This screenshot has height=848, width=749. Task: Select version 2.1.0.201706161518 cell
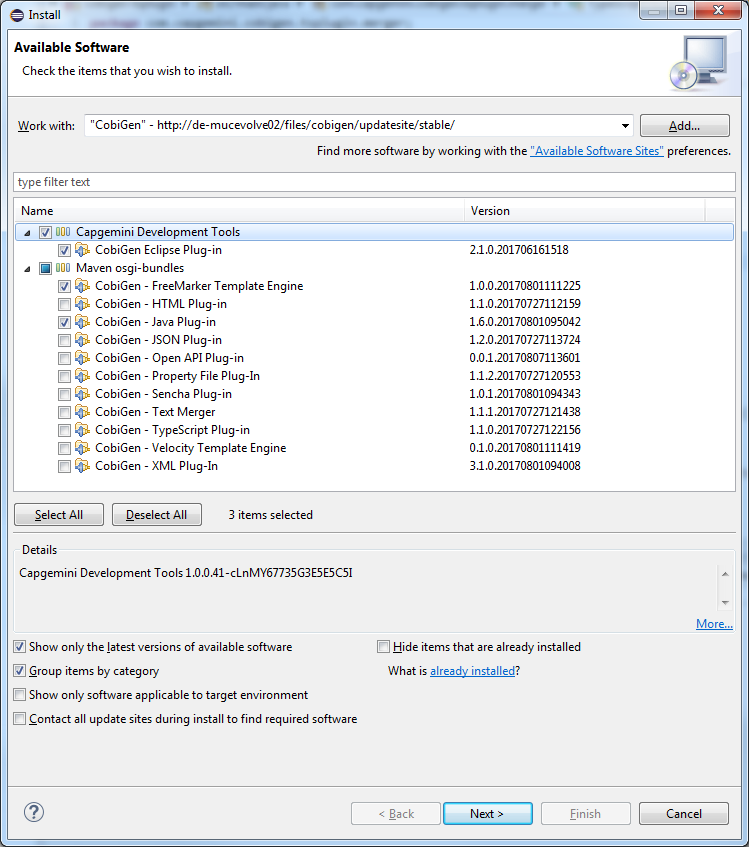point(519,250)
